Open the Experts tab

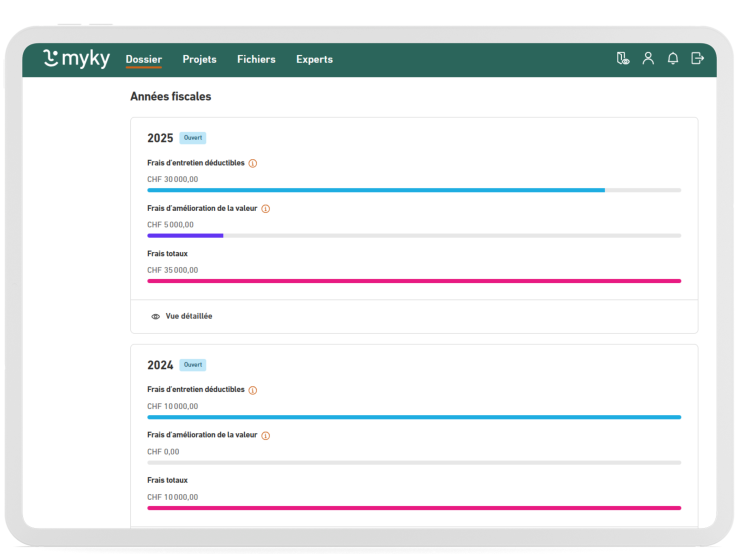tap(314, 59)
